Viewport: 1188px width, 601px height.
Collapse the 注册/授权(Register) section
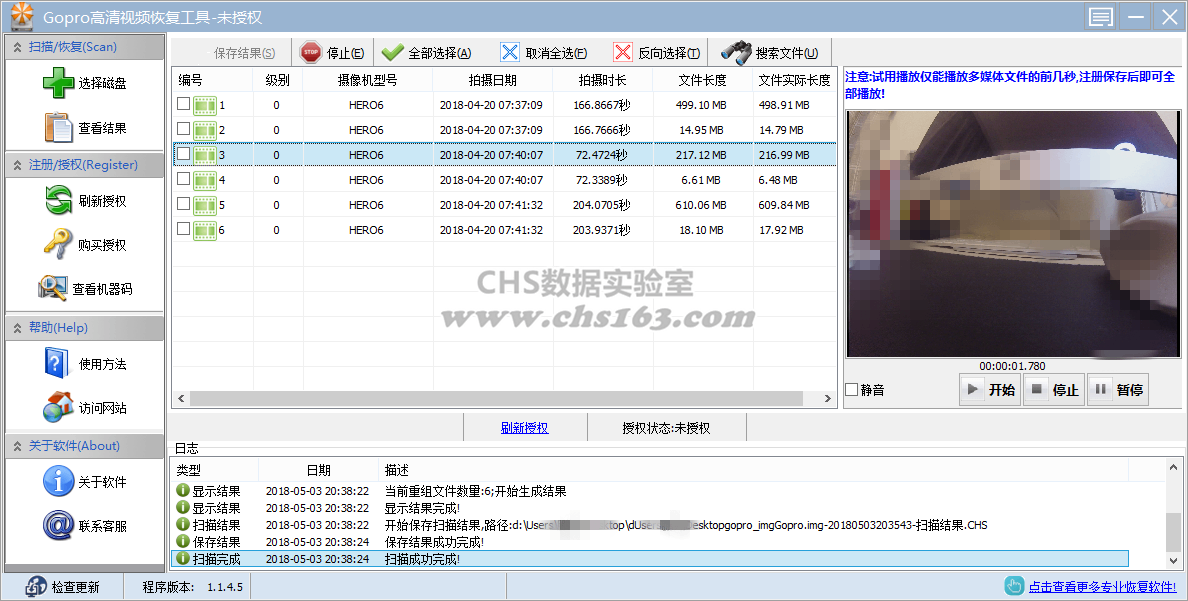point(84,164)
